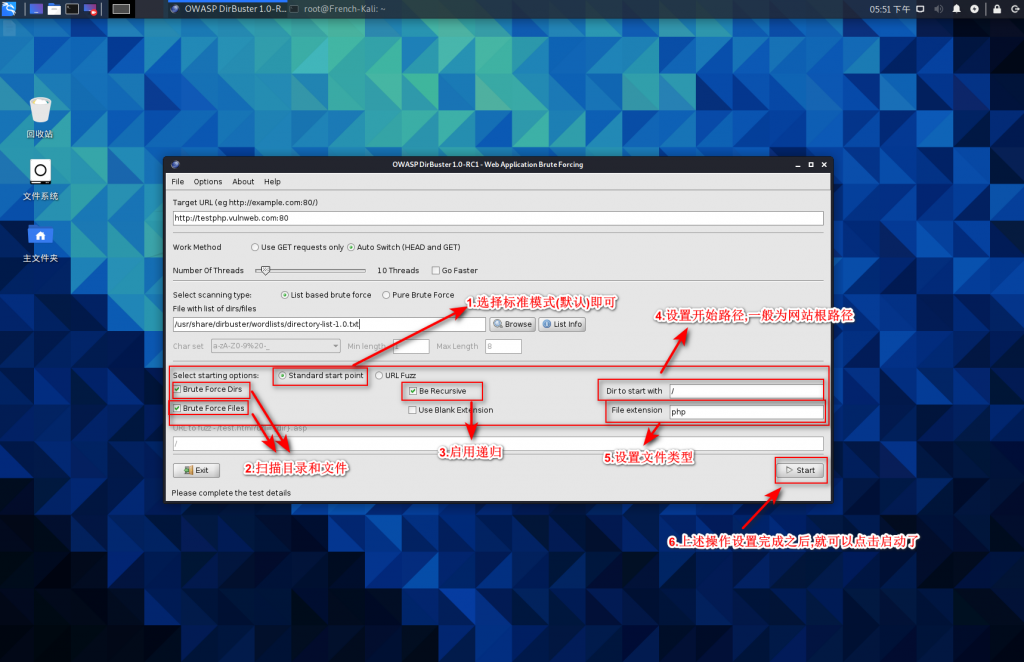Image resolution: width=1024 pixels, height=662 pixels.
Task: Maximize the DirBuster window
Action: tap(811, 165)
